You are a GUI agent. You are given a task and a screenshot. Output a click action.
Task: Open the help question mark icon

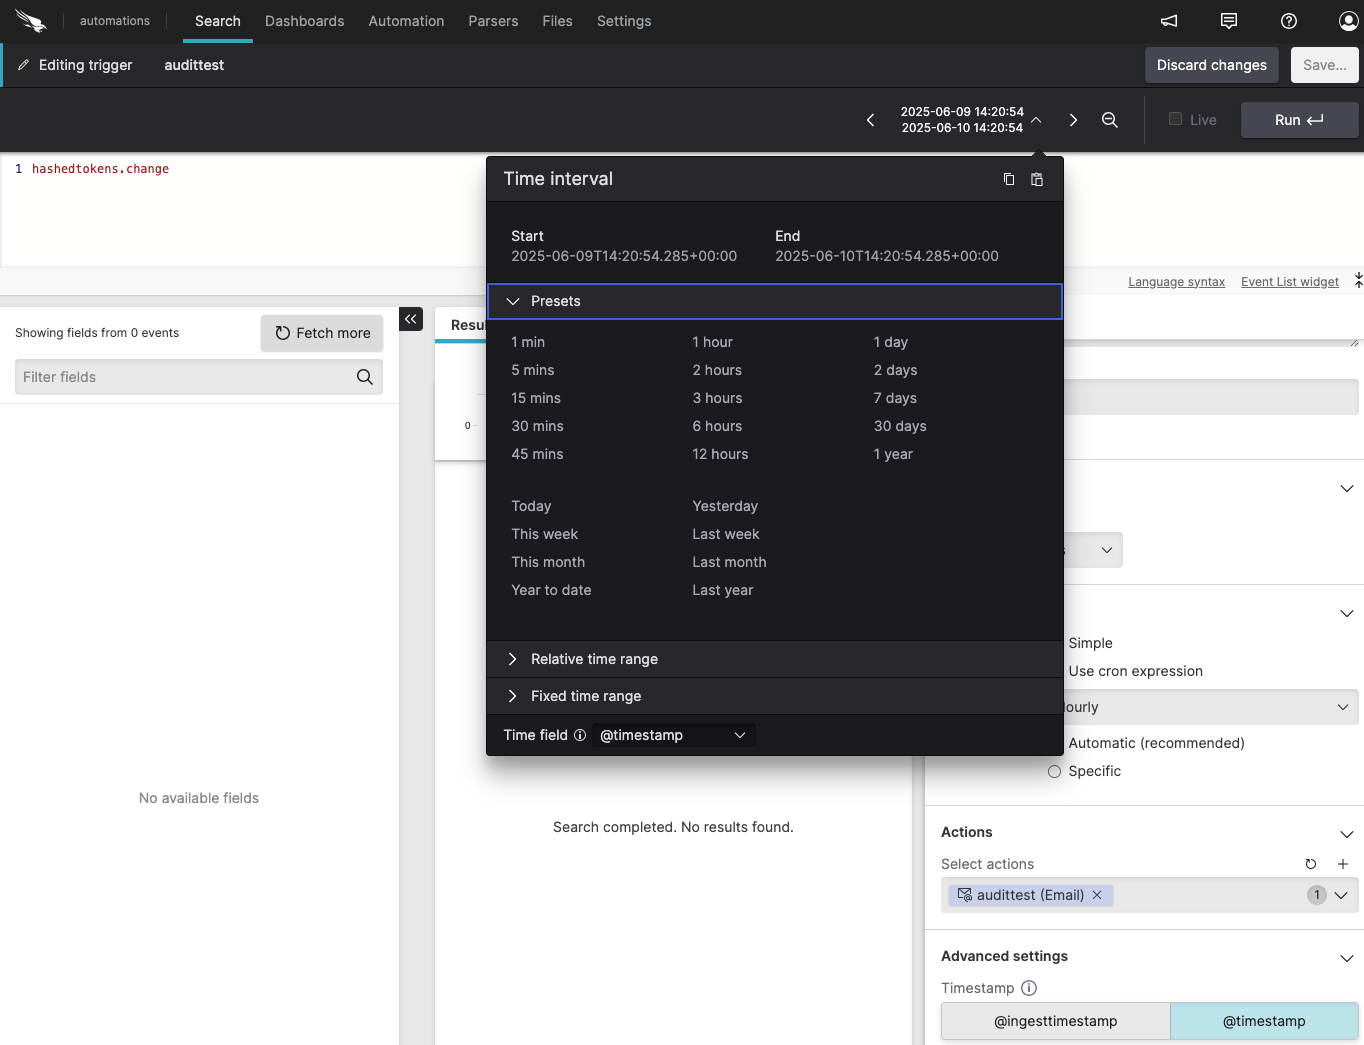(x=1288, y=21)
